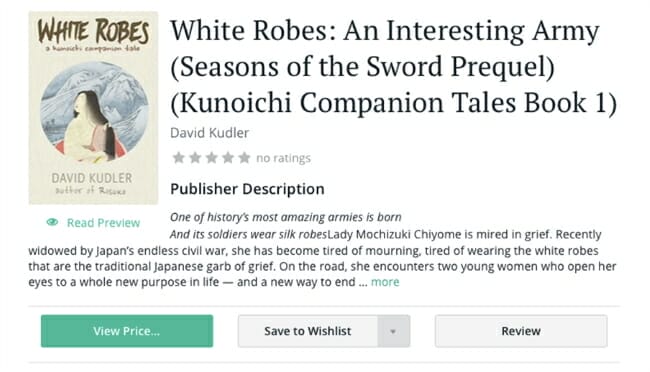Image resolution: width=650 pixels, height=372 pixels.
Task: Click the 'no ratings' text
Action: pyautogui.click(x=283, y=158)
